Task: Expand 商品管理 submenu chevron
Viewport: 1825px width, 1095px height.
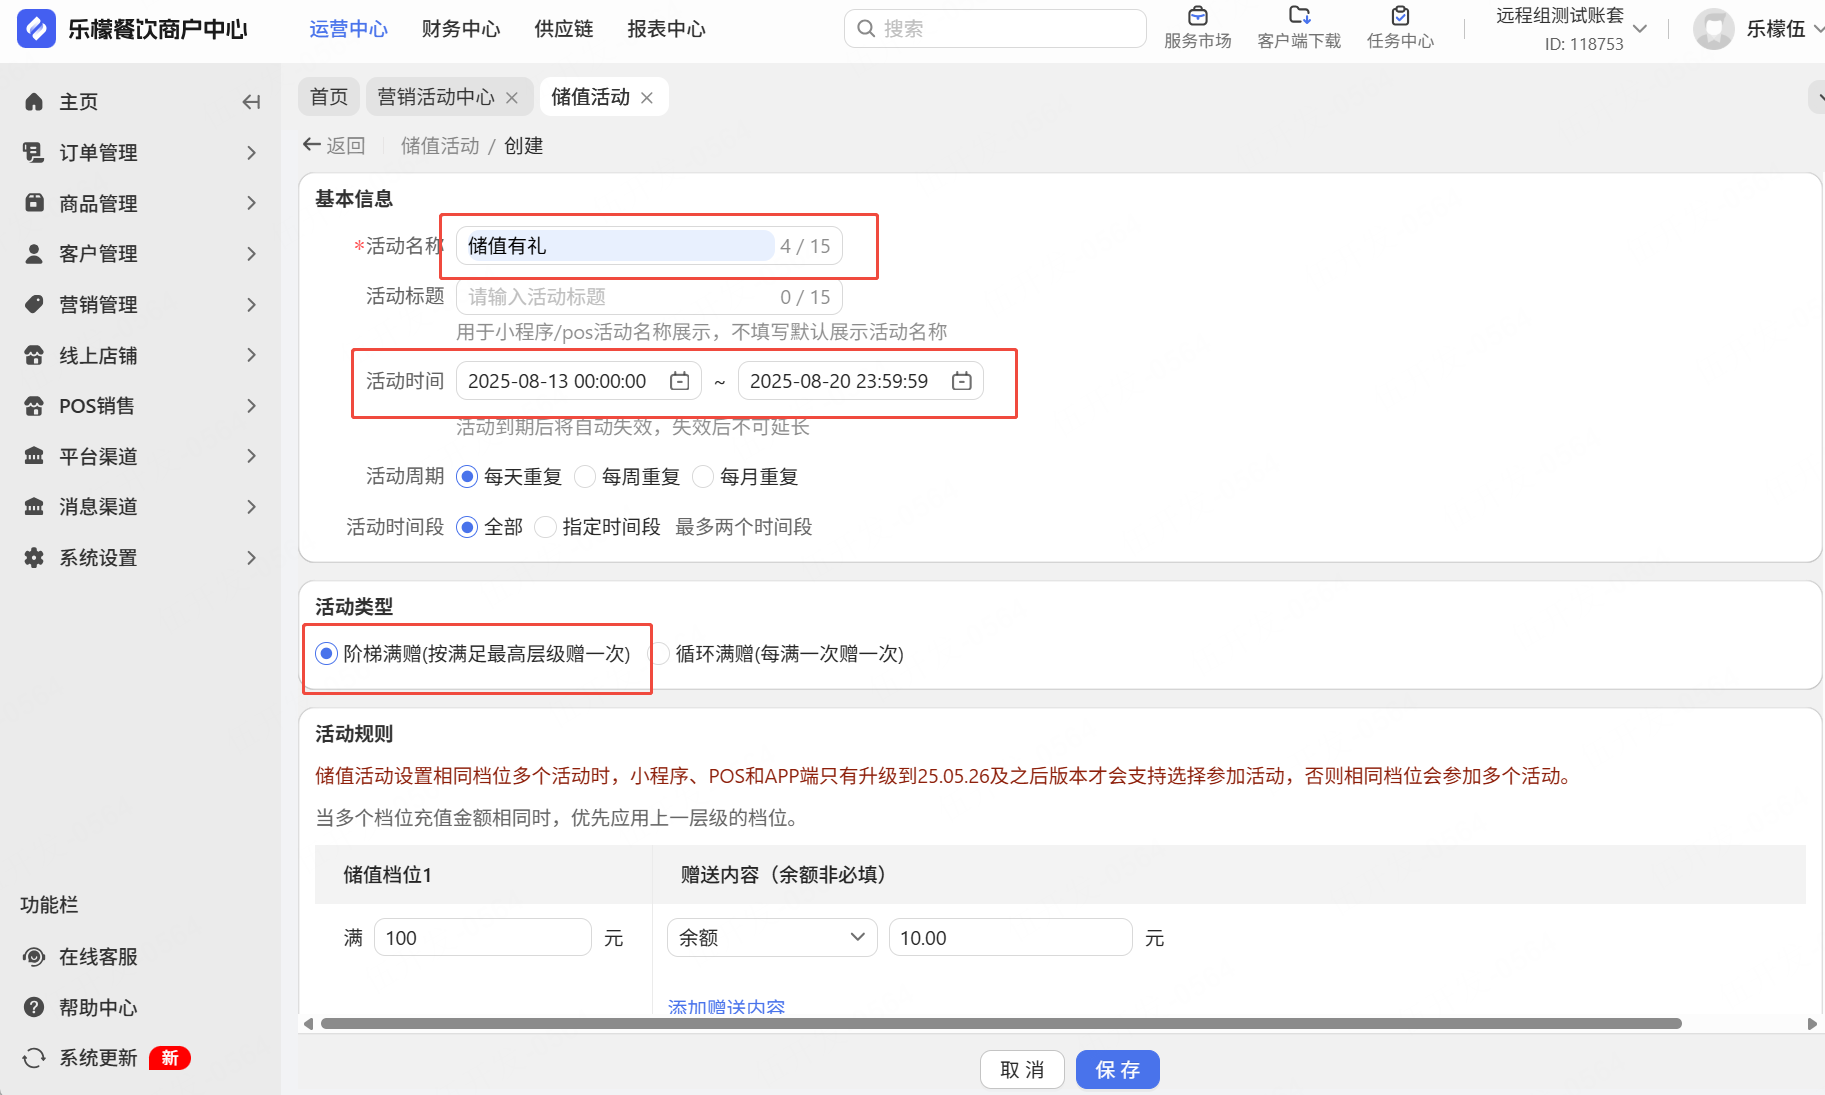Action: (251, 203)
